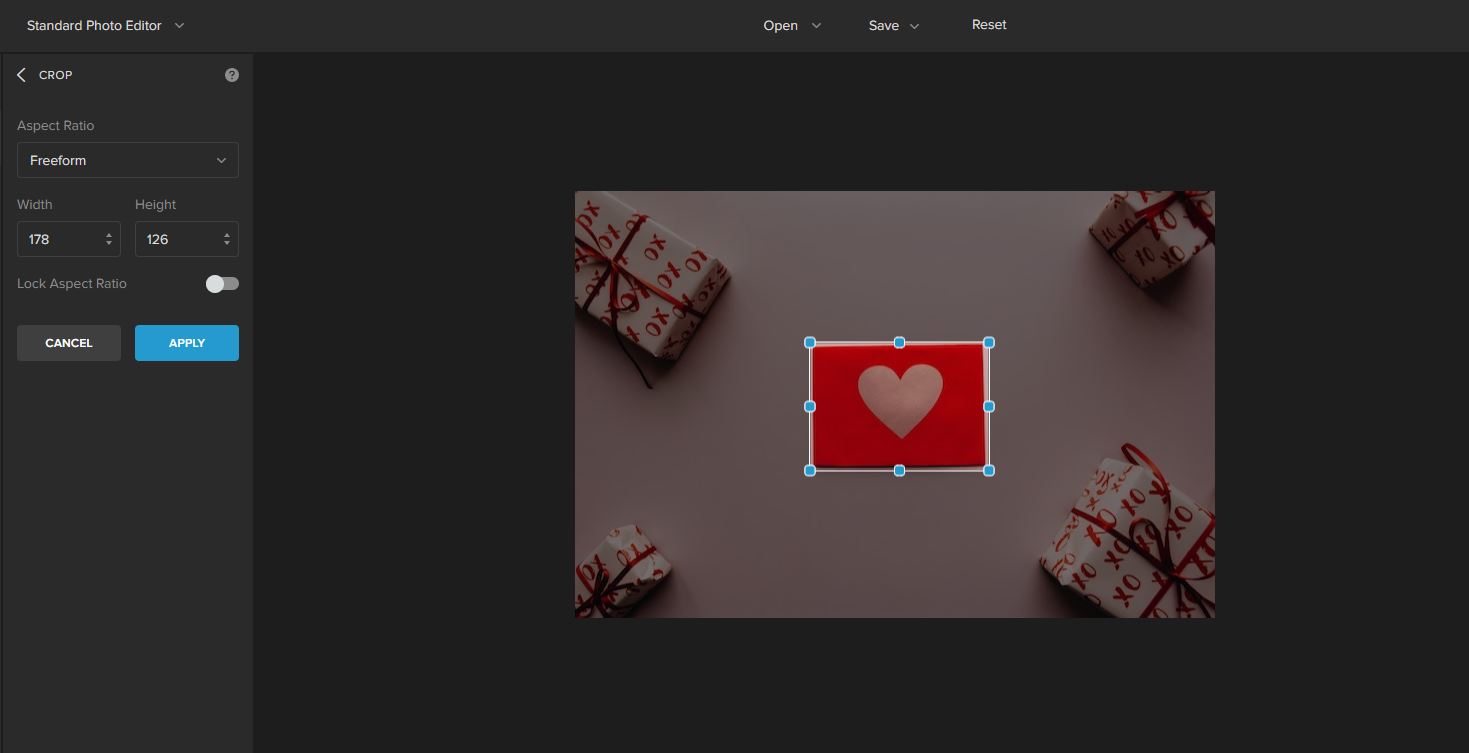Viewport: 1469px width, 753px height.
Task: Open the crop help question mark icon
Action: pyautogui.click(x=232, y=75)
